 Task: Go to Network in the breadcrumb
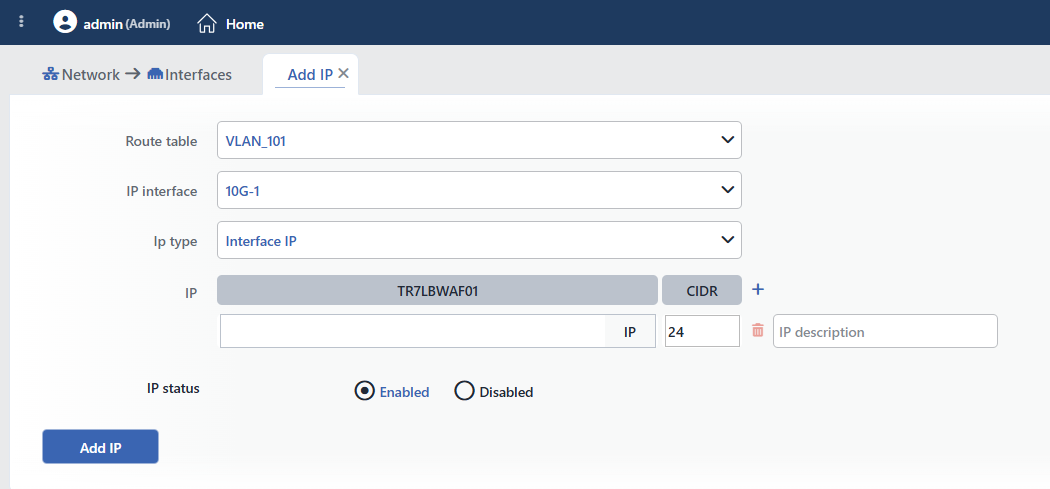[x=90, y=74]
